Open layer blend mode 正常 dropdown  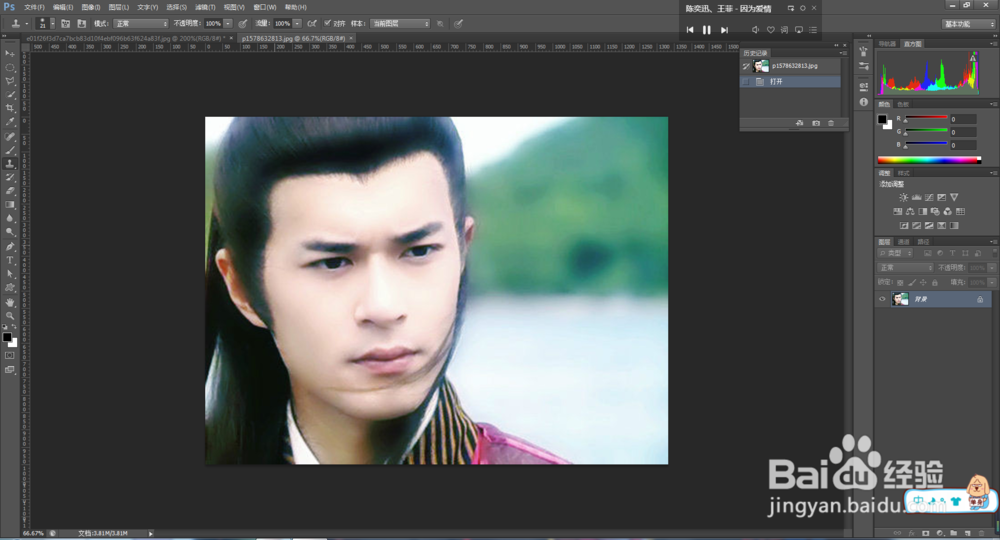click(906, 268)
